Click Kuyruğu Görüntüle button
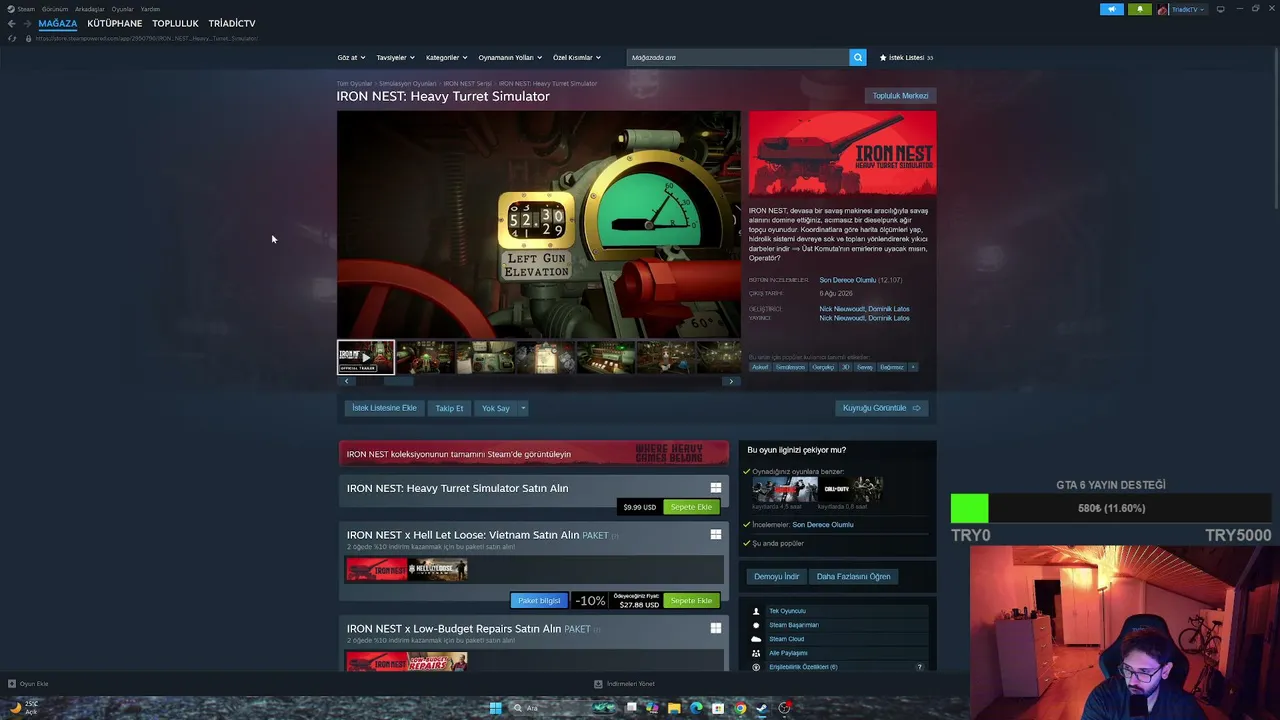 tap(881, 408)
